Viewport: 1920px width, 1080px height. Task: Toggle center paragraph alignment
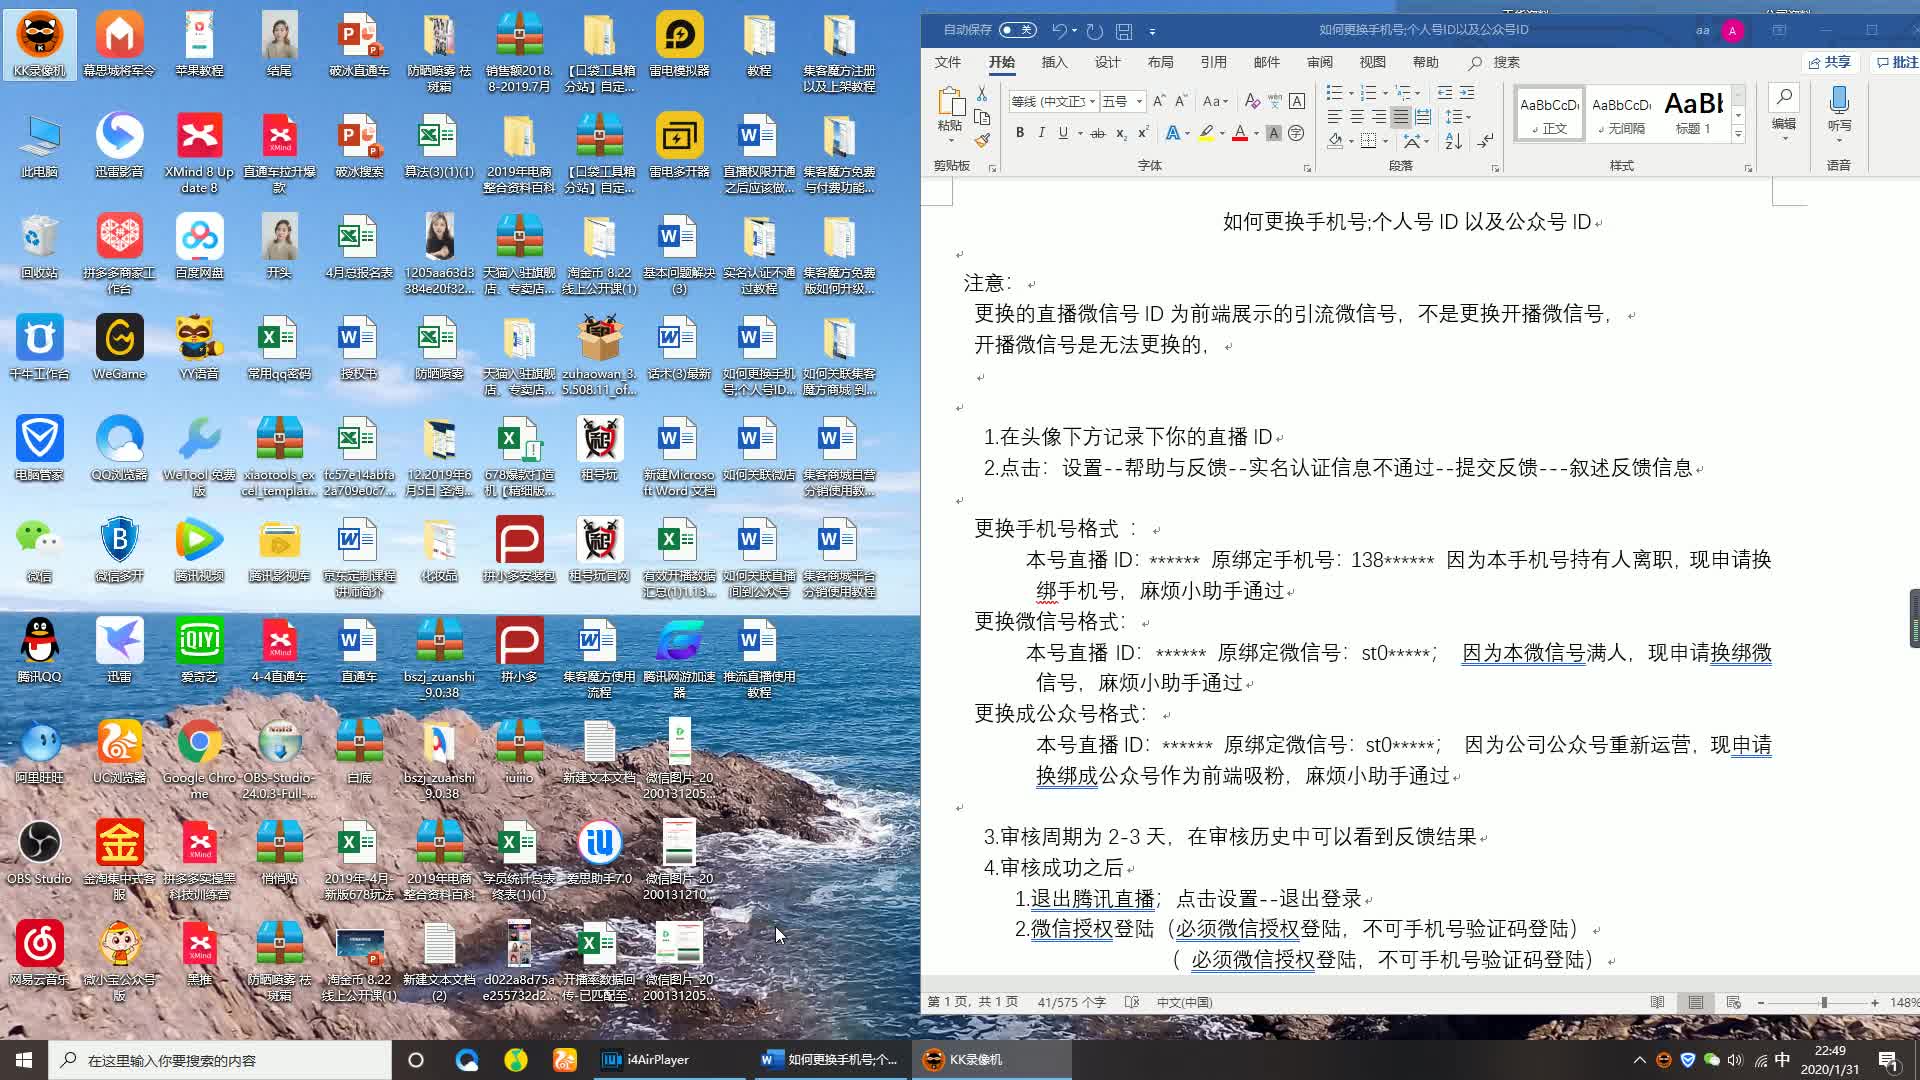pyautogui.click(x=1356, y=116)
